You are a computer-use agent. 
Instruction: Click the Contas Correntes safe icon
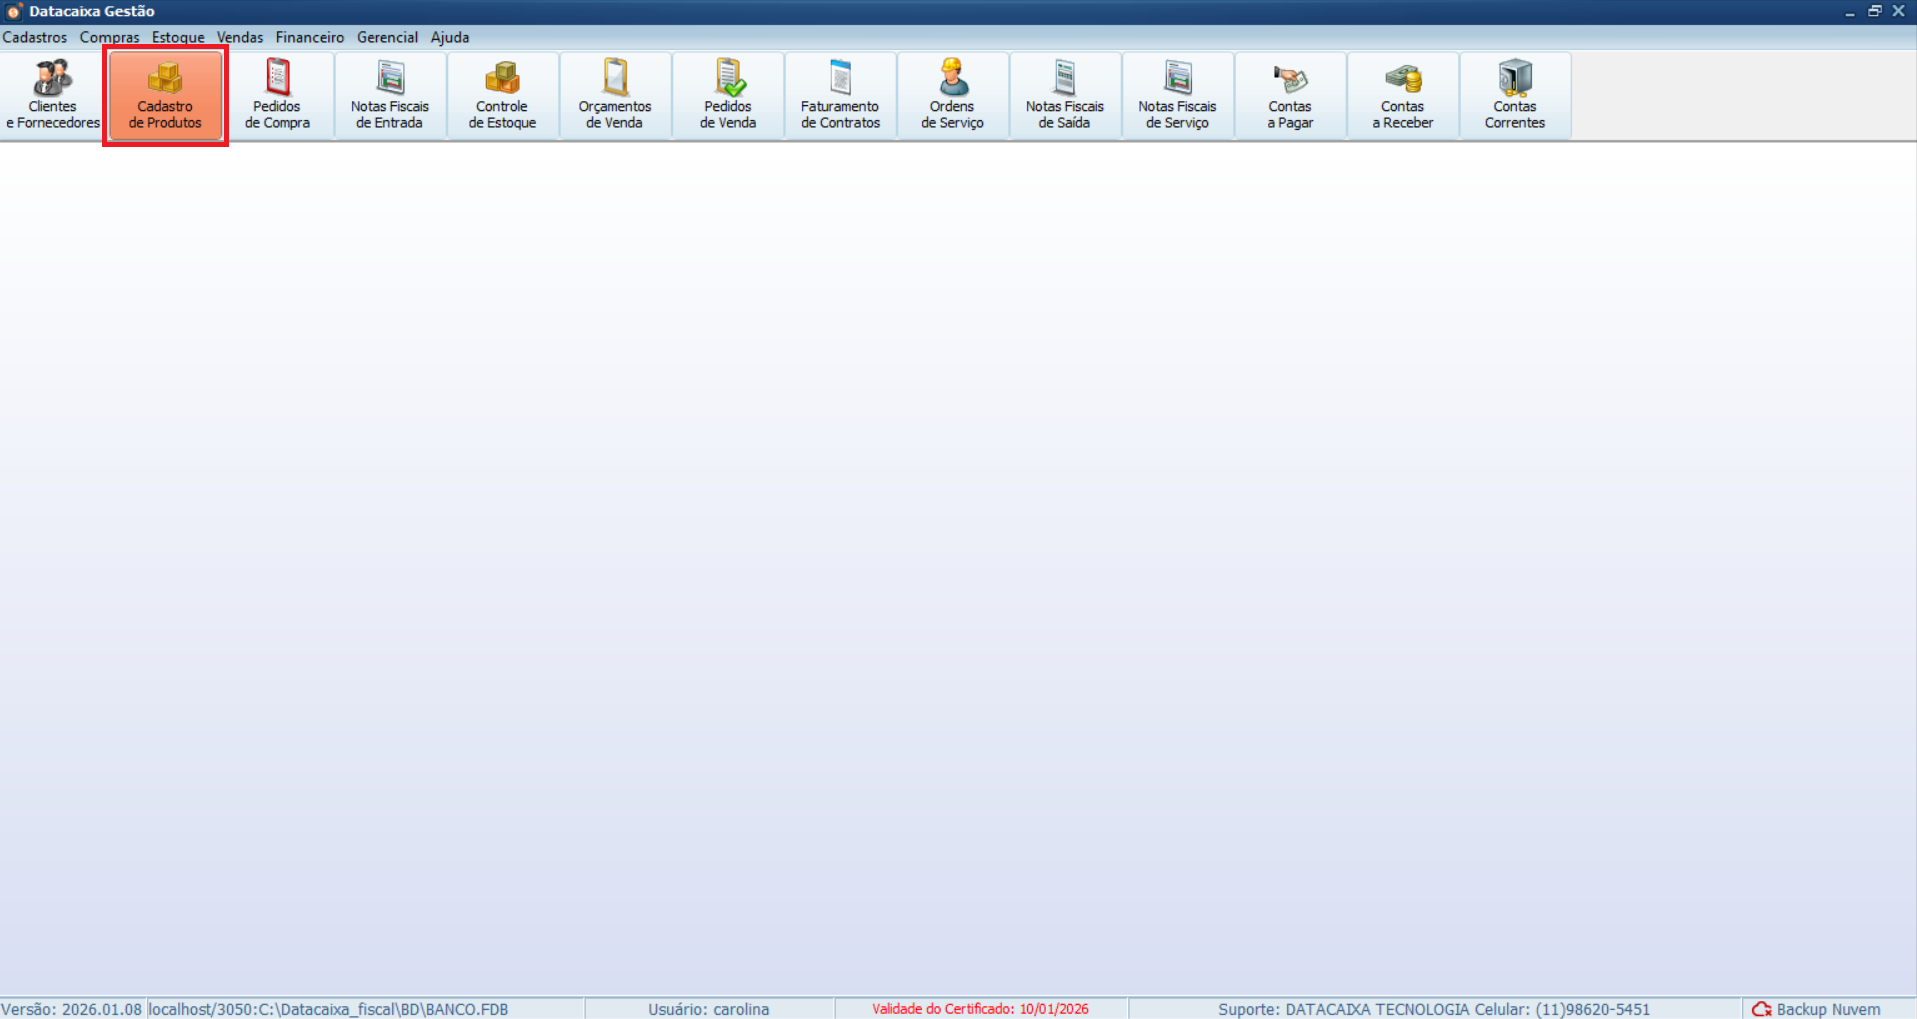pos(1515,78)
